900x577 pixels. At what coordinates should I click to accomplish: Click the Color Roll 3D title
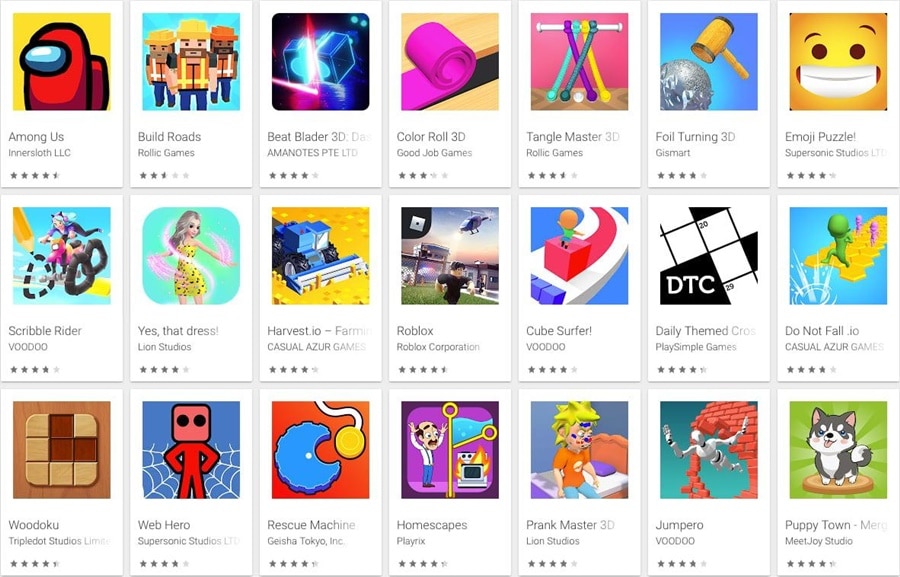tap(431, 137)
